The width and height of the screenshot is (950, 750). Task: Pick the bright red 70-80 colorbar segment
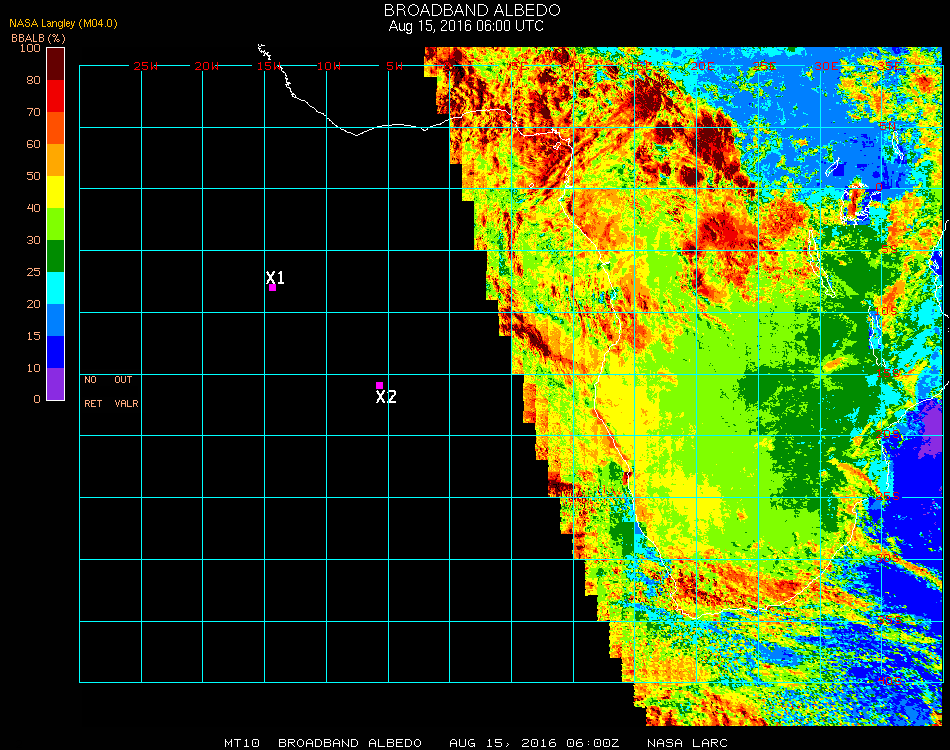tap(55, 95)
